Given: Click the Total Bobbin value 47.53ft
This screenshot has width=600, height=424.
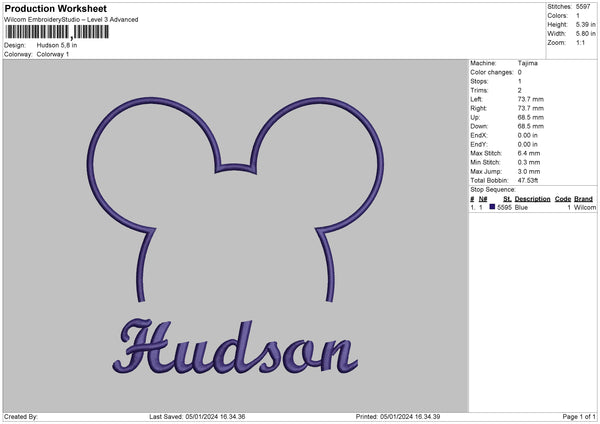Looking at the screenshot, I should click(x=528, y=180).
